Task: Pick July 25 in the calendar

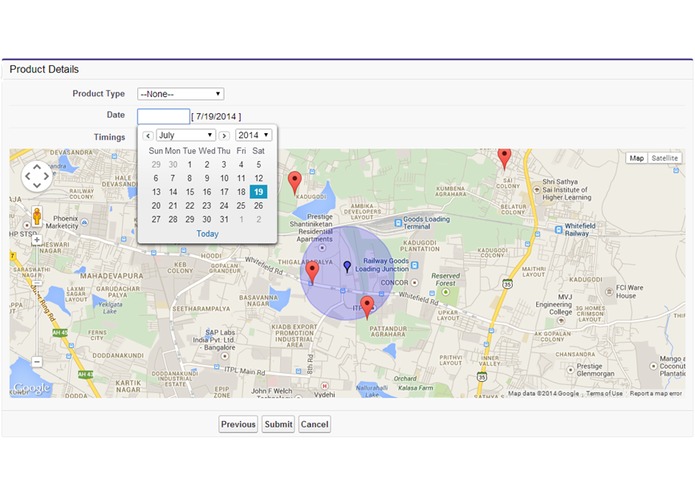Action: [x=241, y=206]
